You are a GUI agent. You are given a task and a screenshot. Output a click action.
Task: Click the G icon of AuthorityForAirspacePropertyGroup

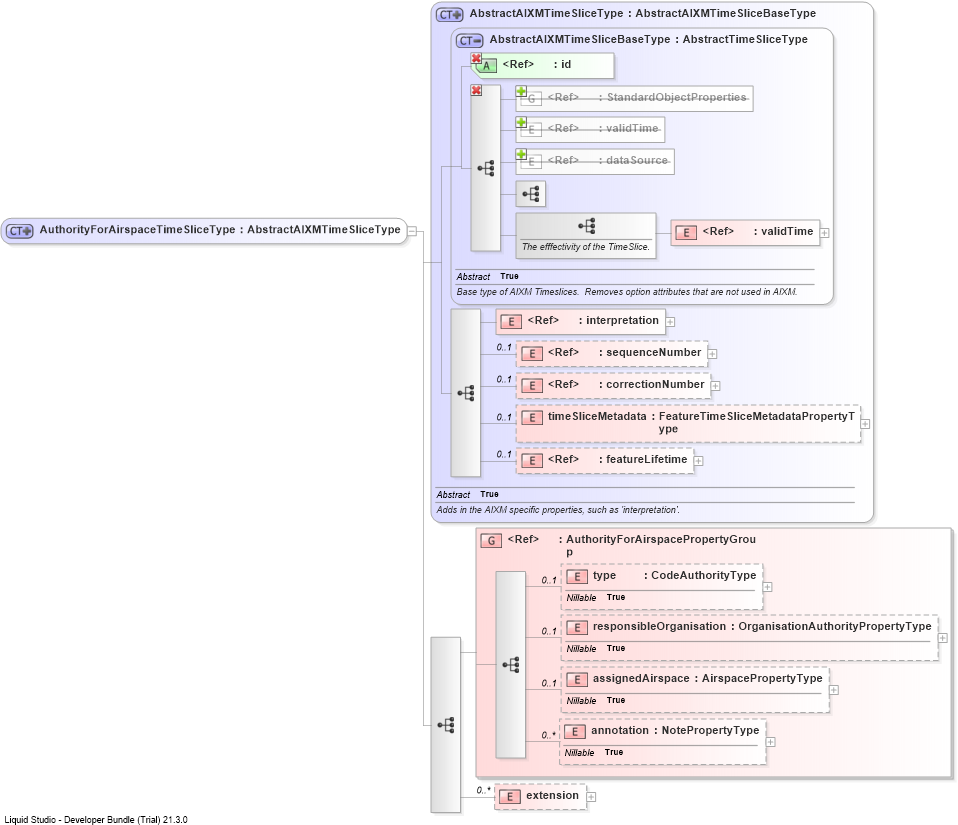(x=491, y=541)
